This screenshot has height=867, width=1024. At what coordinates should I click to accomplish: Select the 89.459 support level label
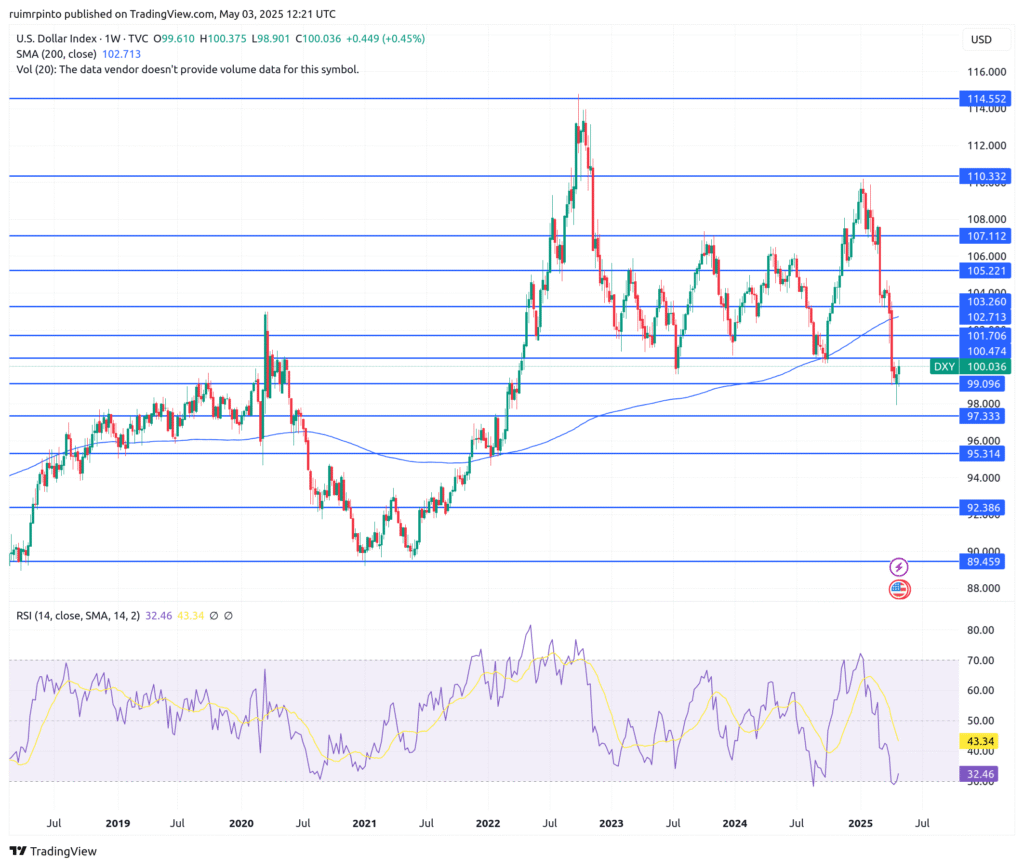(x=986, y=562)
